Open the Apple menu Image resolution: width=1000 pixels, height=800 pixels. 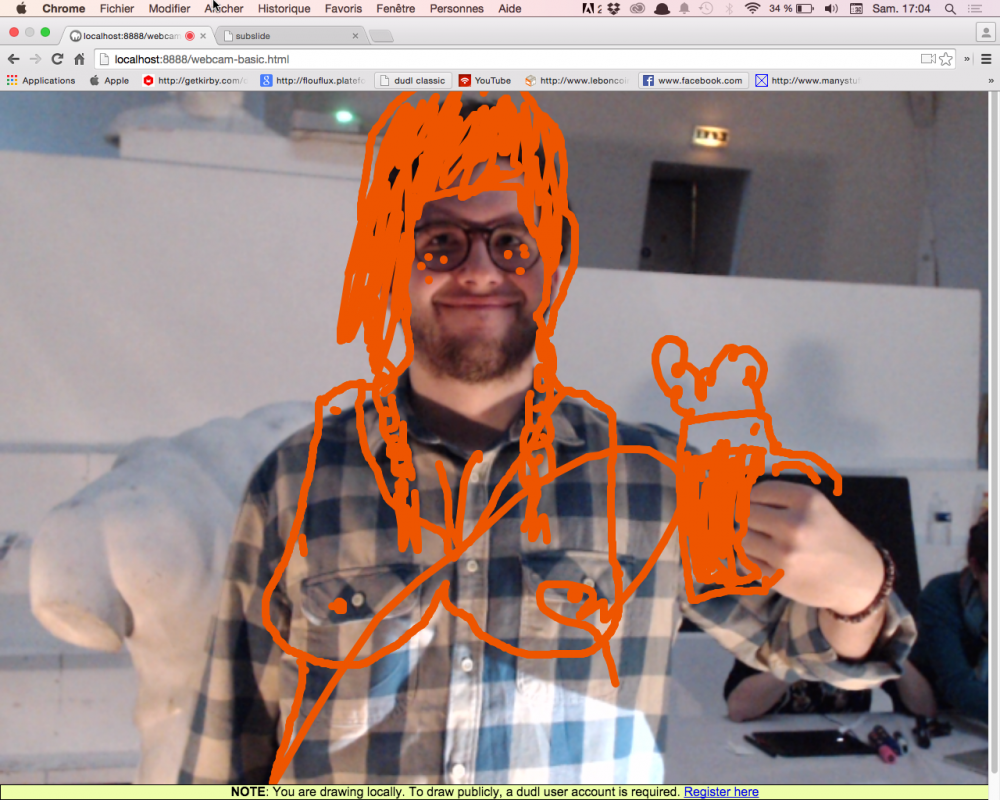(21, 8)
